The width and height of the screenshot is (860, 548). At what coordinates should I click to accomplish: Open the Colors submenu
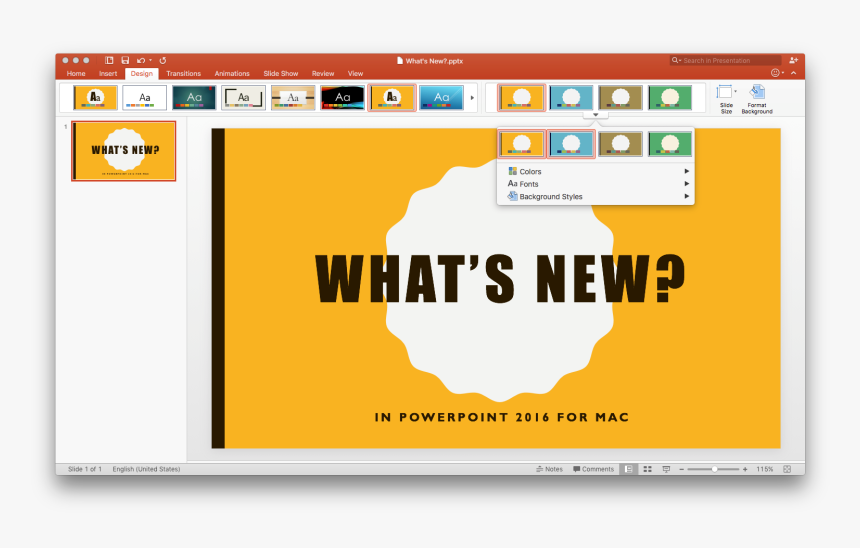[x=596, y=171]
